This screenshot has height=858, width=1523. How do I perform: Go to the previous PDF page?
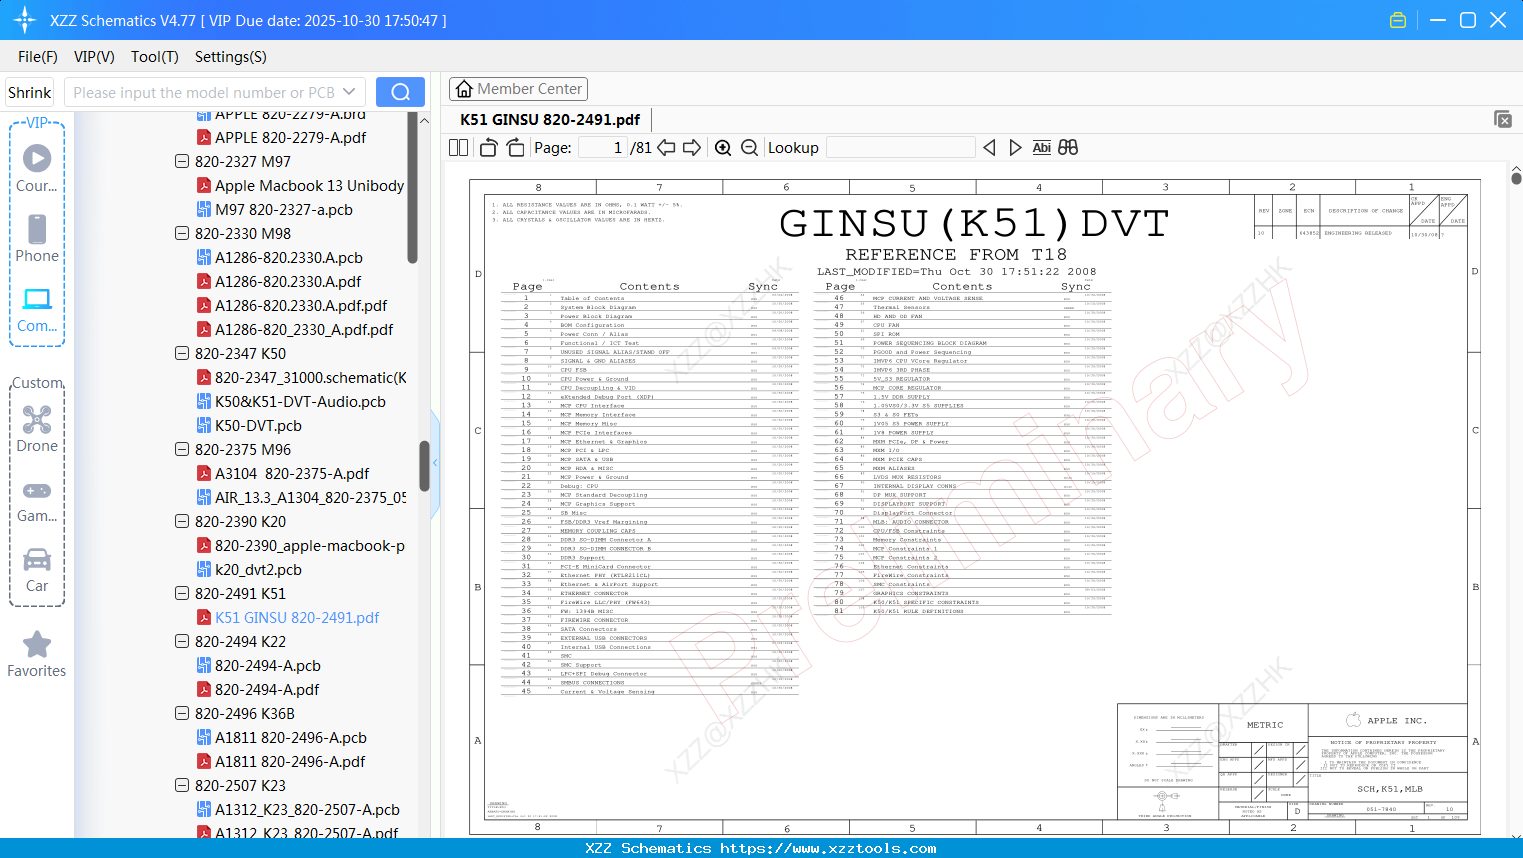[x=666, y=148]
